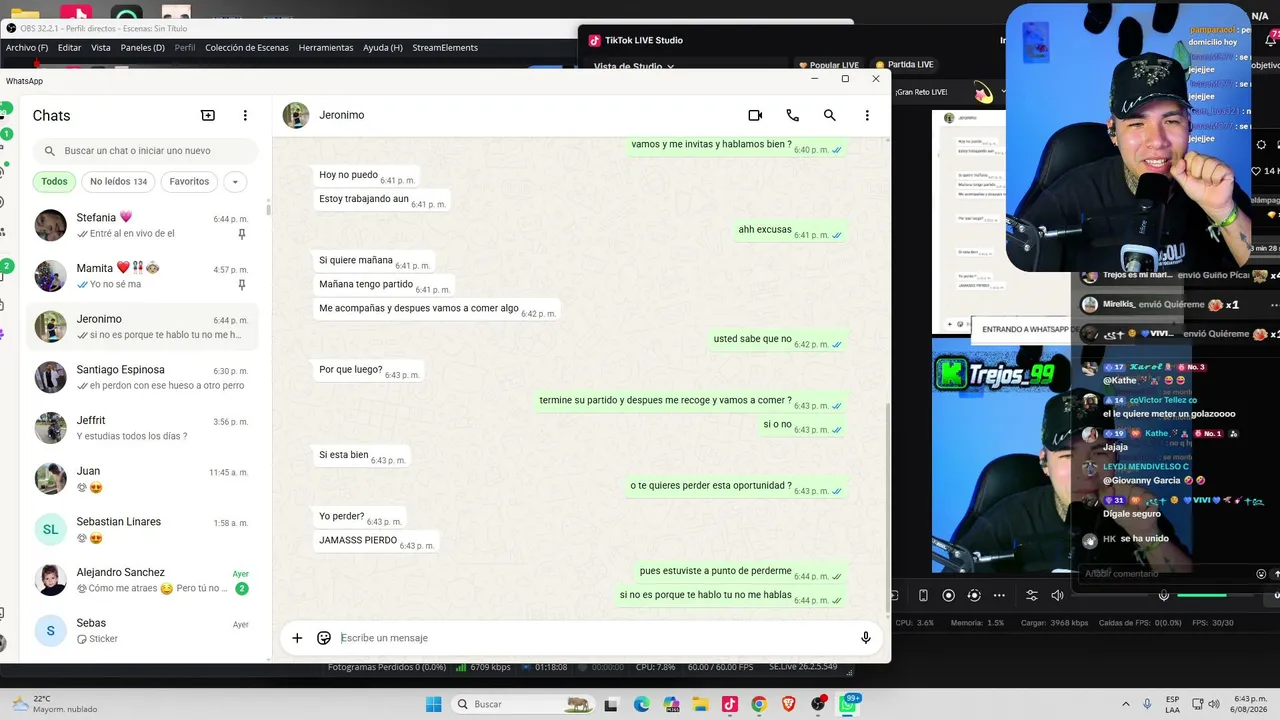Open the audio mixer settings in TikTok Studio
Viewport: 1280px width, 720px height.
1032,595
